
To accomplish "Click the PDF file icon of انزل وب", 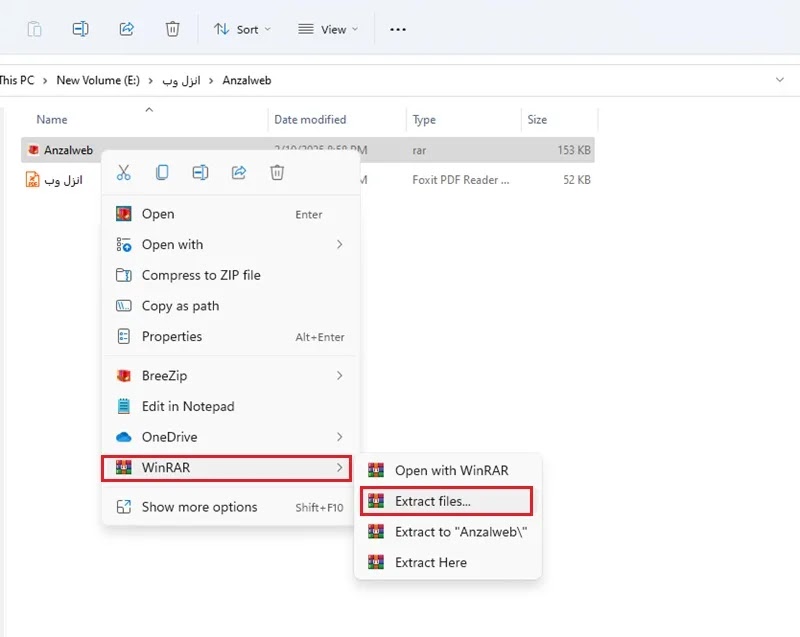I will 32,180.
